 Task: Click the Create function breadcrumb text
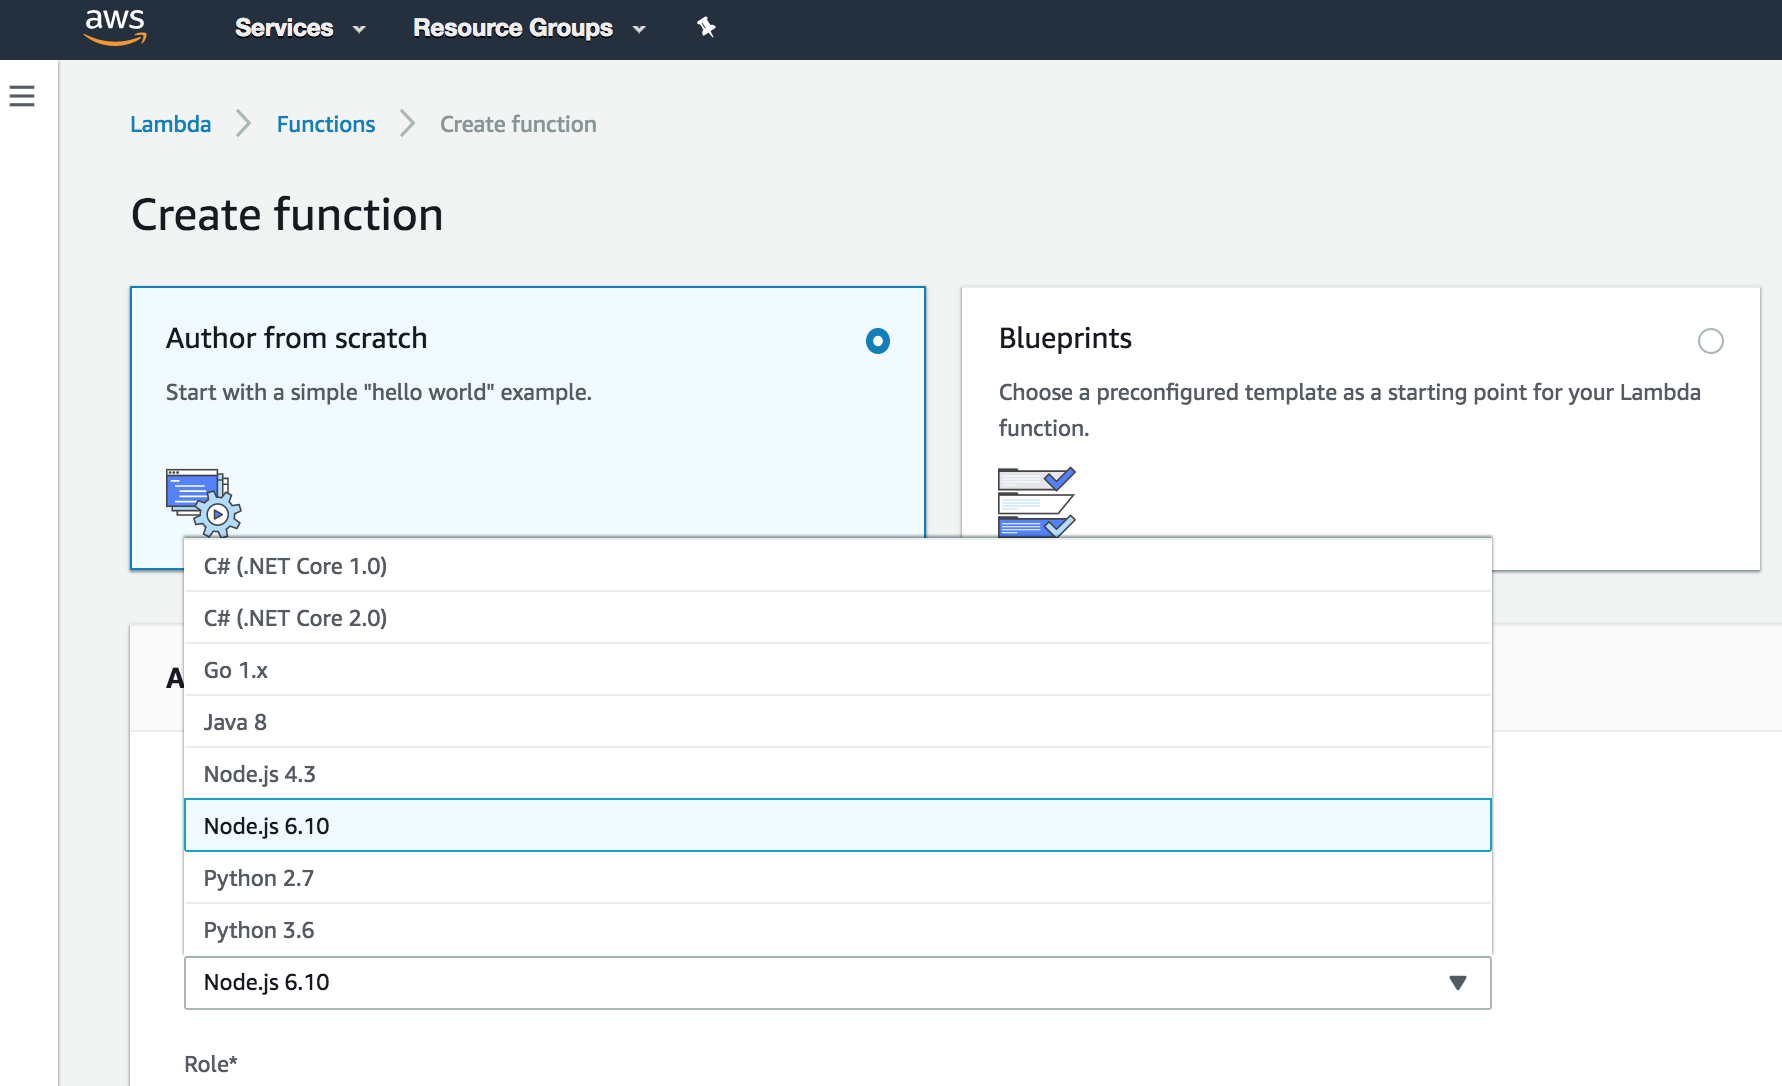click(x=518, y=124)
